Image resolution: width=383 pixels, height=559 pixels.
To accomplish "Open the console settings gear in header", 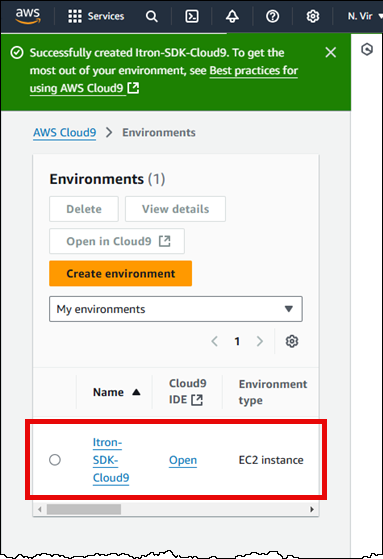I will point(313,16).
